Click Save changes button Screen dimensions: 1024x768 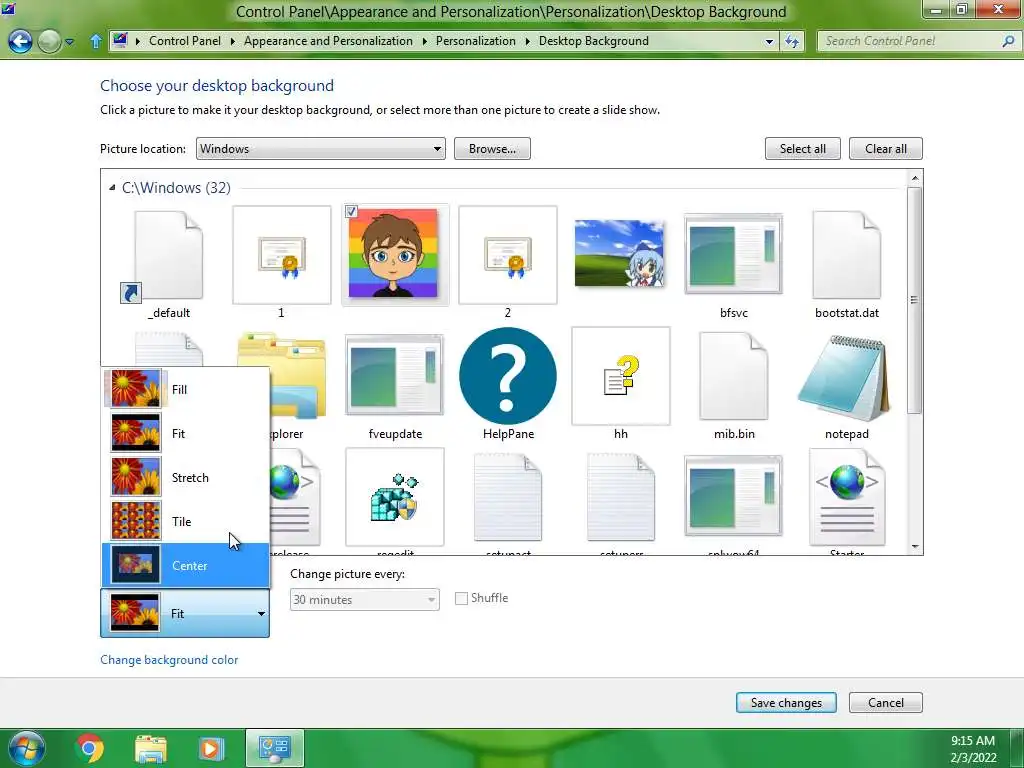click(x=786, y=703)
